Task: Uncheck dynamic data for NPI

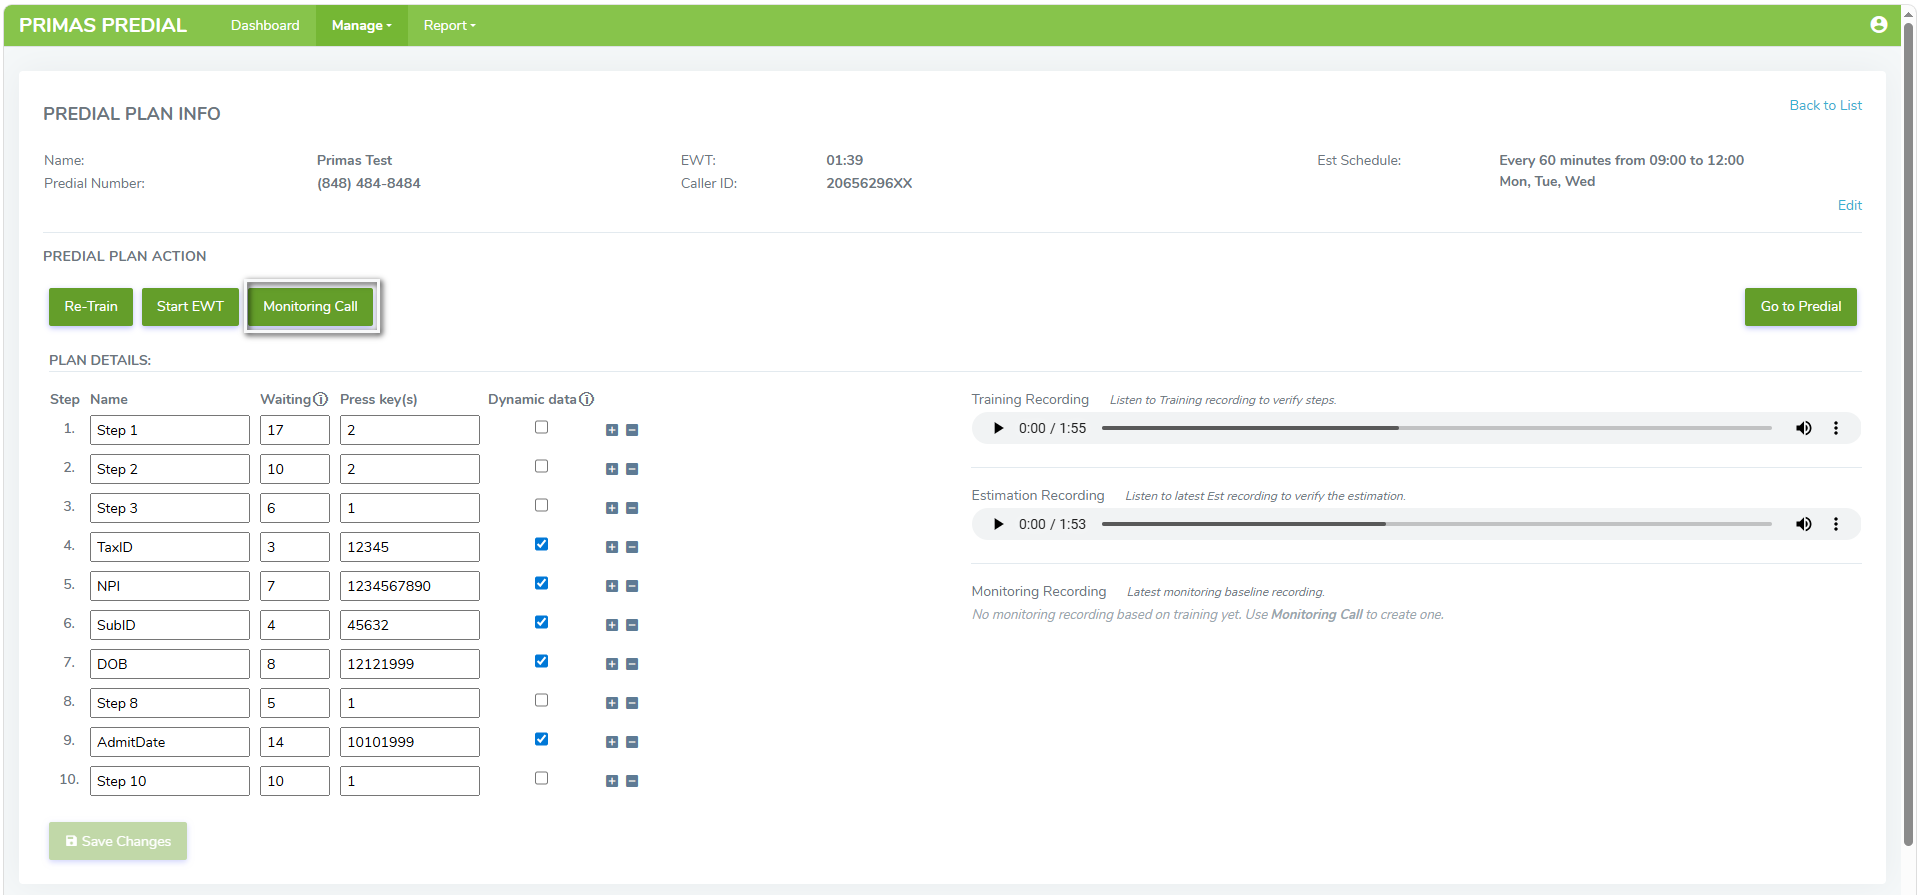Action: [x=541, y=583]
